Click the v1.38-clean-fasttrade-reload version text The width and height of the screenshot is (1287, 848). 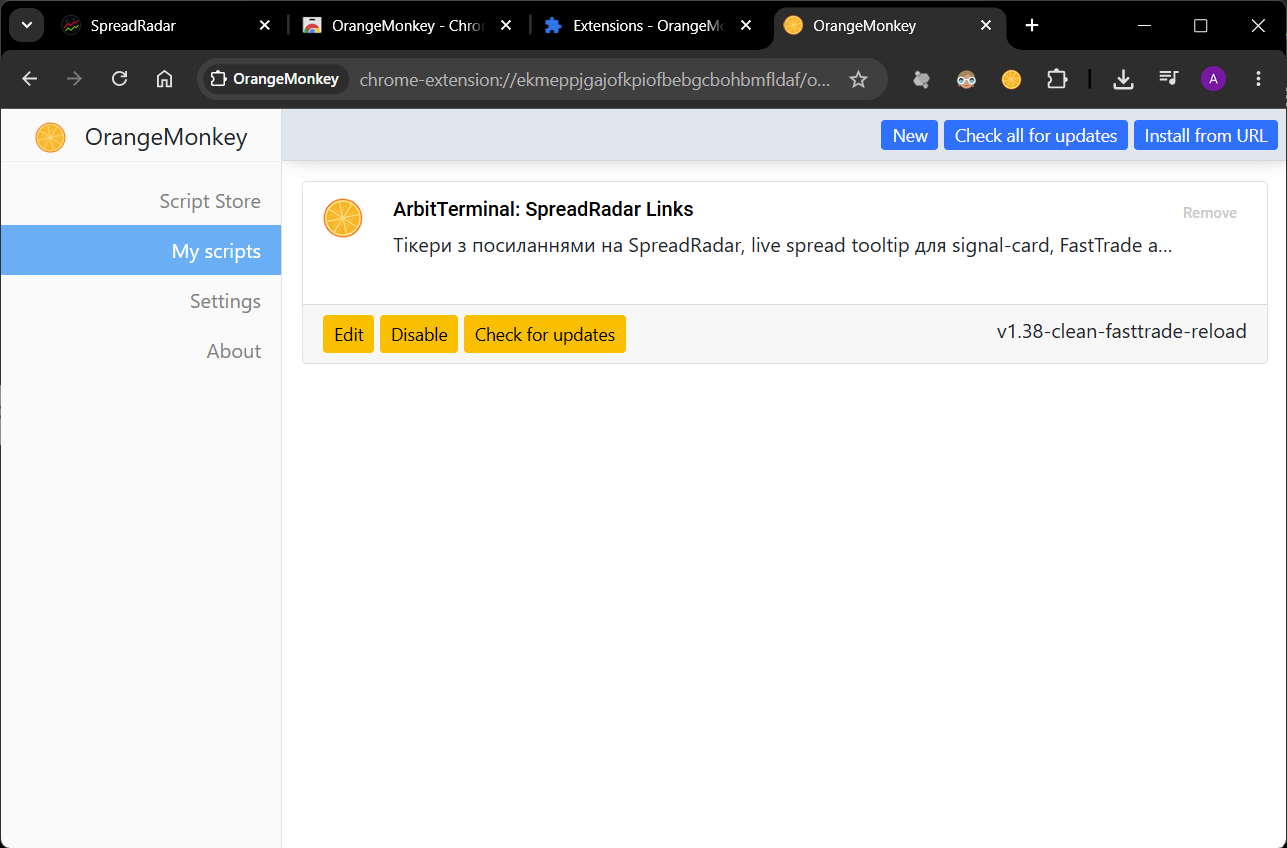[1122, 331]
